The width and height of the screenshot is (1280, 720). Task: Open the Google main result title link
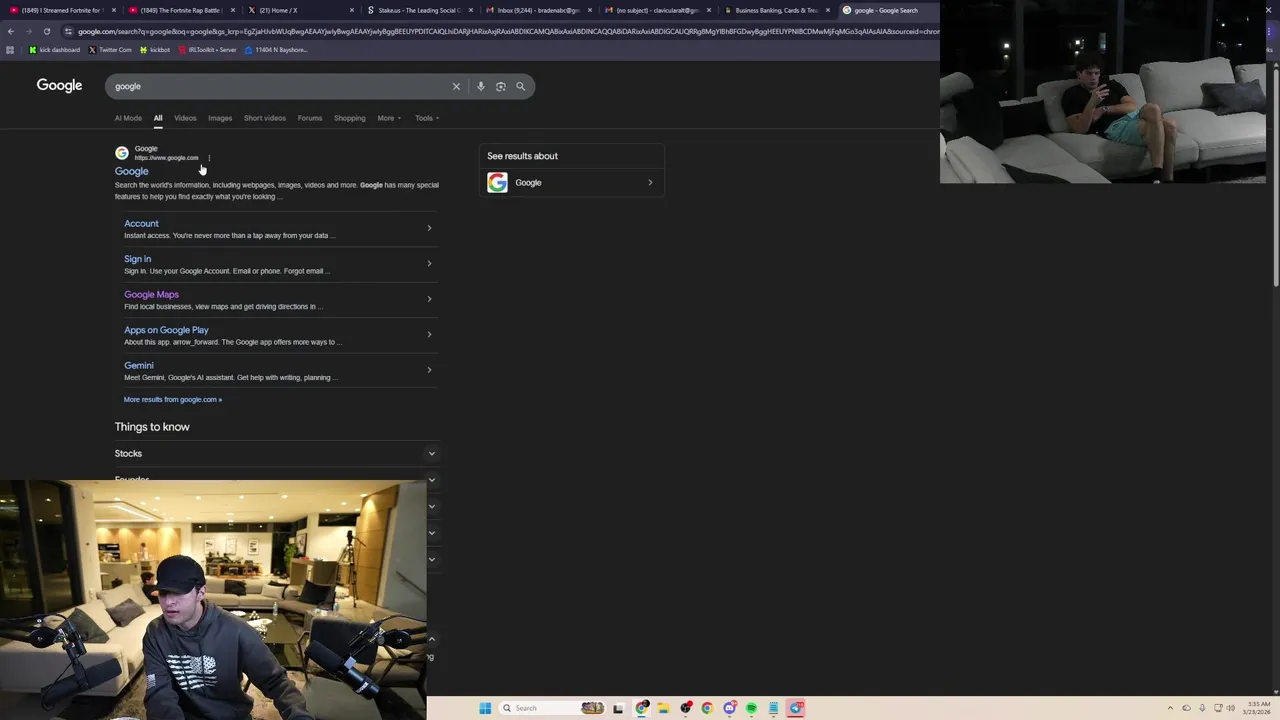click(x=131, y=171)
